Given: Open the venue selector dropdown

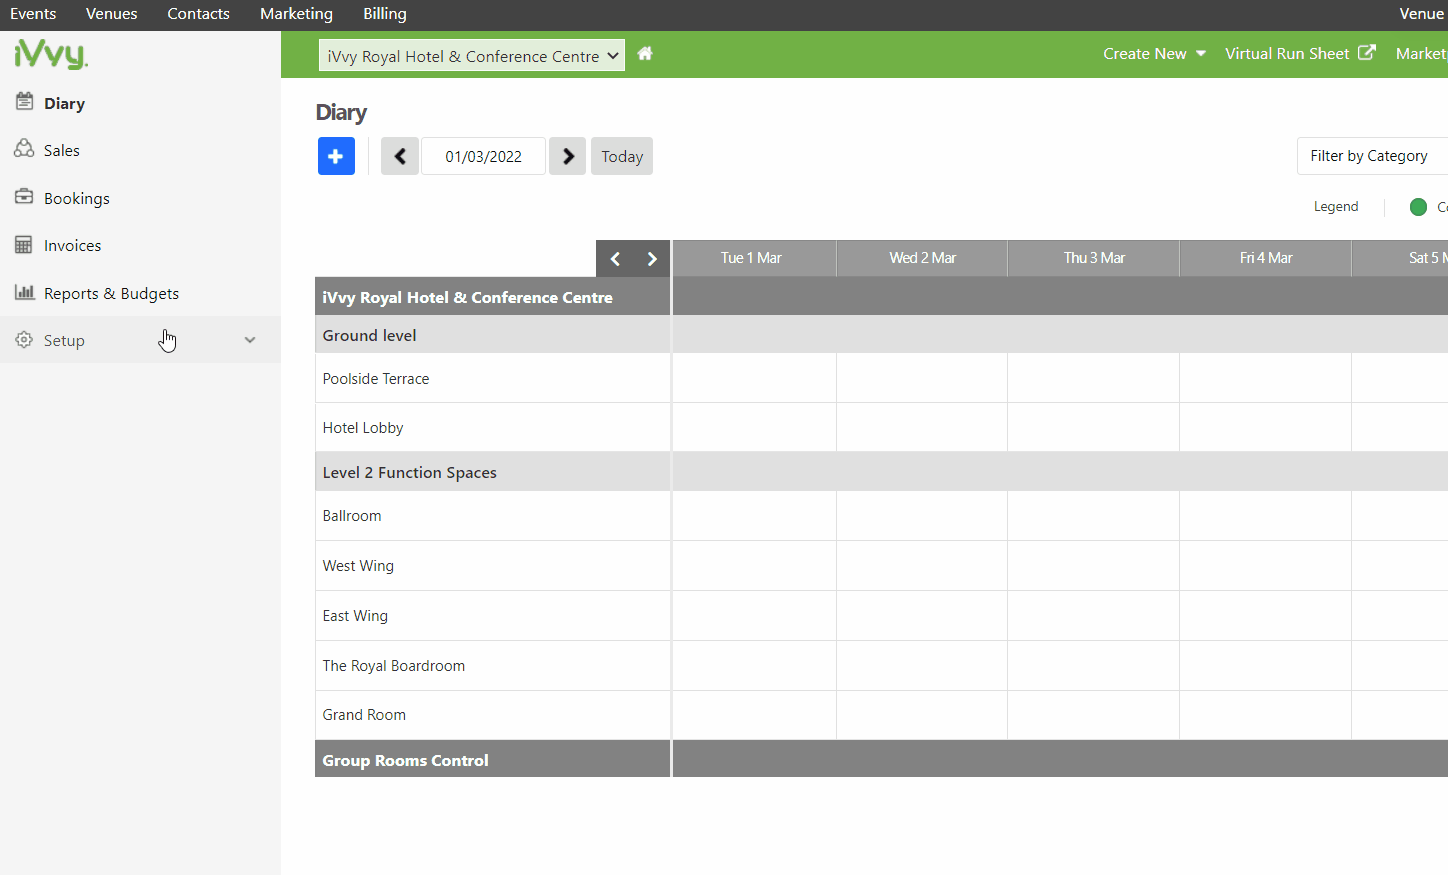Looking at the screenshot, I should click(x=472, y=56).
